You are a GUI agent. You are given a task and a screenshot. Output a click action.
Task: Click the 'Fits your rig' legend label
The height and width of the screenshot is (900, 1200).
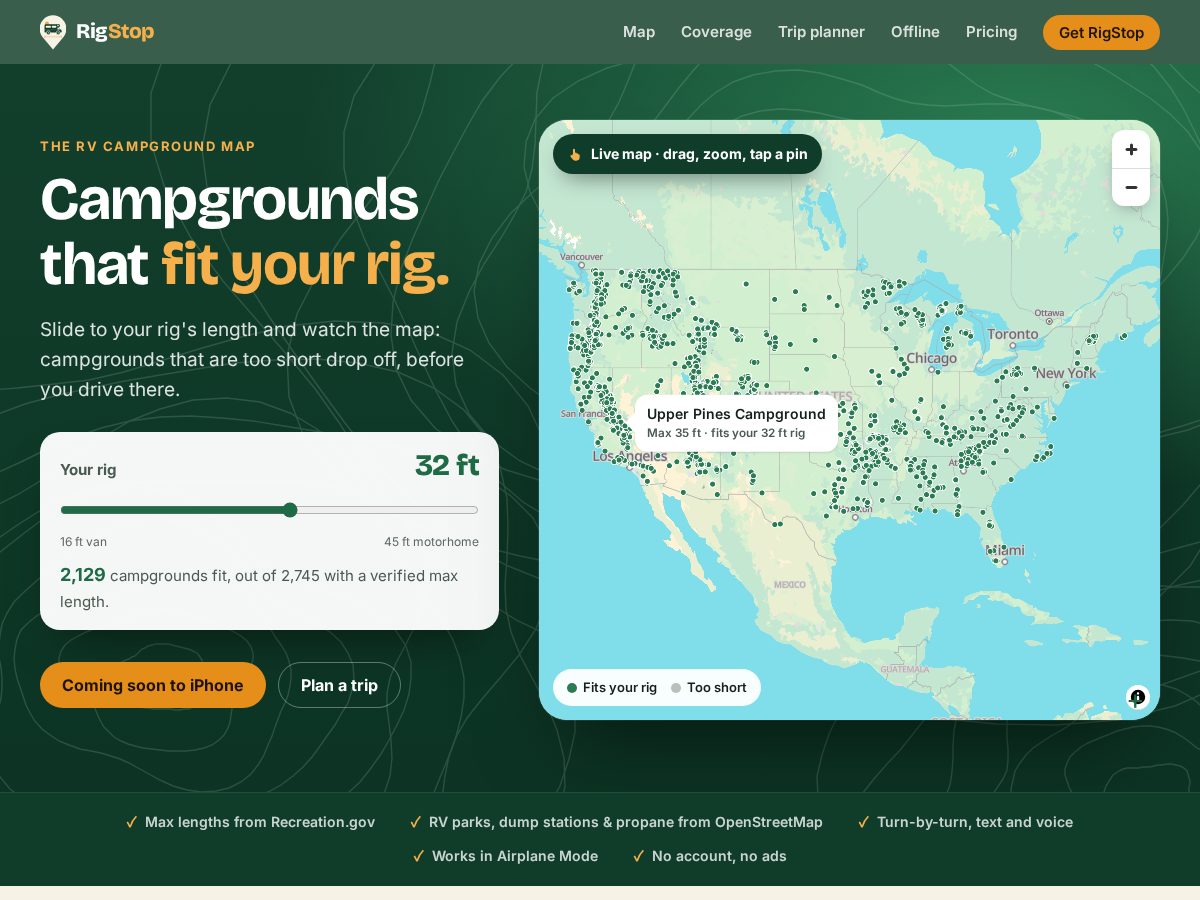point(620,688)
